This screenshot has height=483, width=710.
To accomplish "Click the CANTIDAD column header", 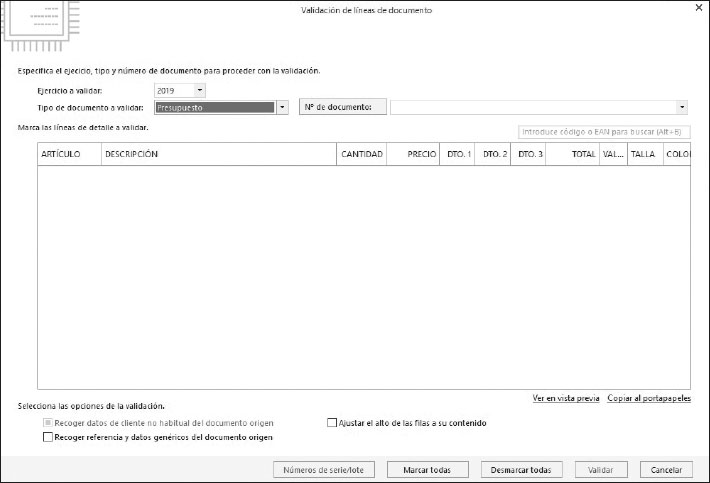I will (x=362, y=155).
